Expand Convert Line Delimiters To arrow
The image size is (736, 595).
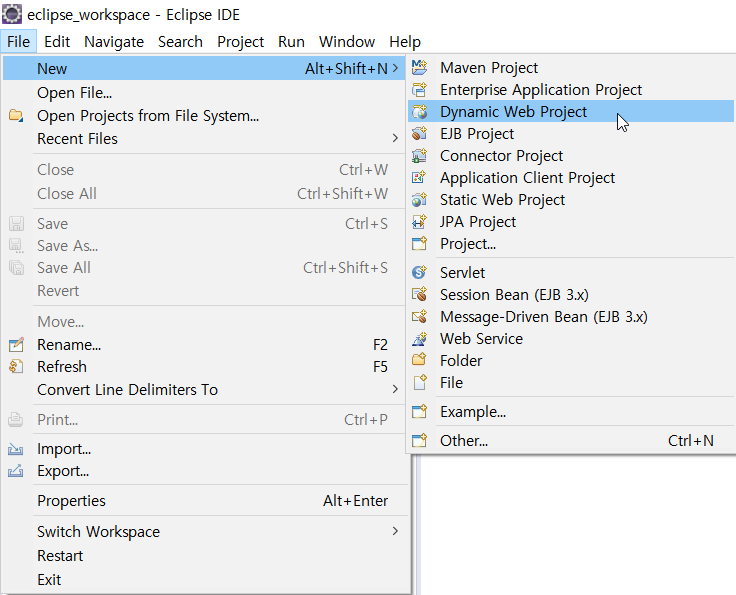[395, 389]
